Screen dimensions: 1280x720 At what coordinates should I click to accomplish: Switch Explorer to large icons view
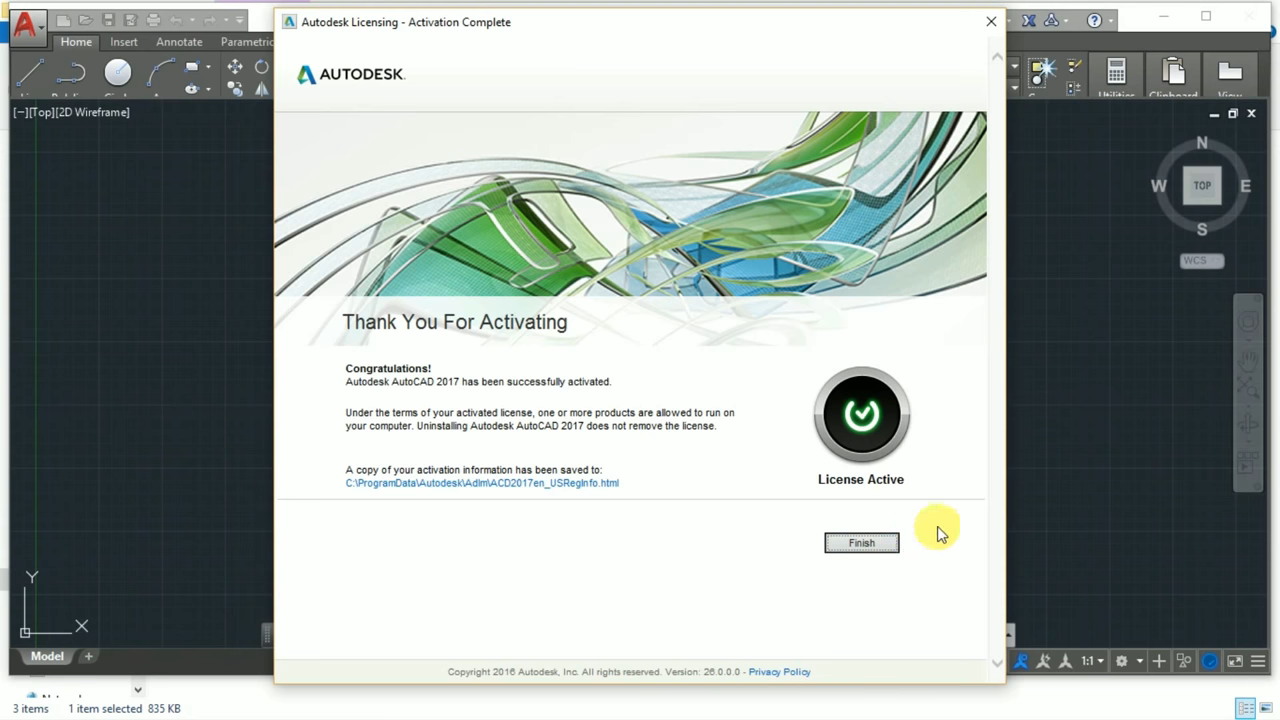pyautogui.click(x=1266, y=708)
